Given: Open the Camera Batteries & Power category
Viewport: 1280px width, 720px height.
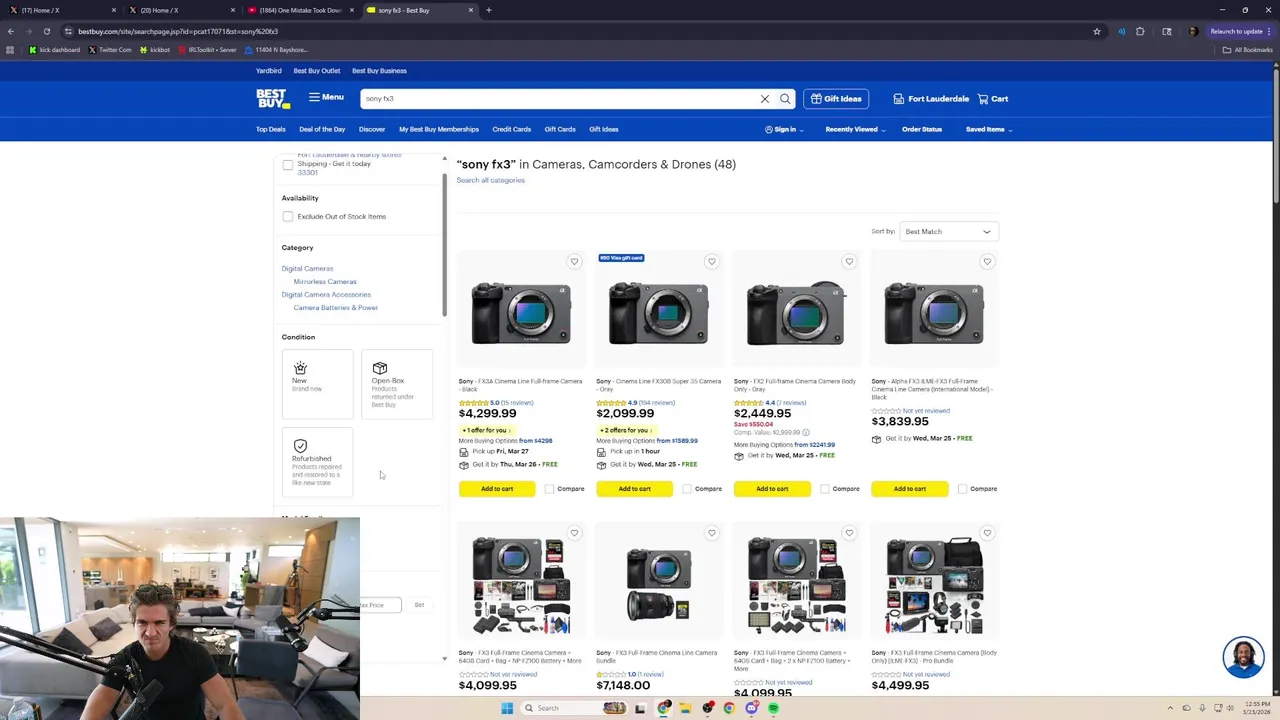Looking at the screenshot, I should coord(336,308).
